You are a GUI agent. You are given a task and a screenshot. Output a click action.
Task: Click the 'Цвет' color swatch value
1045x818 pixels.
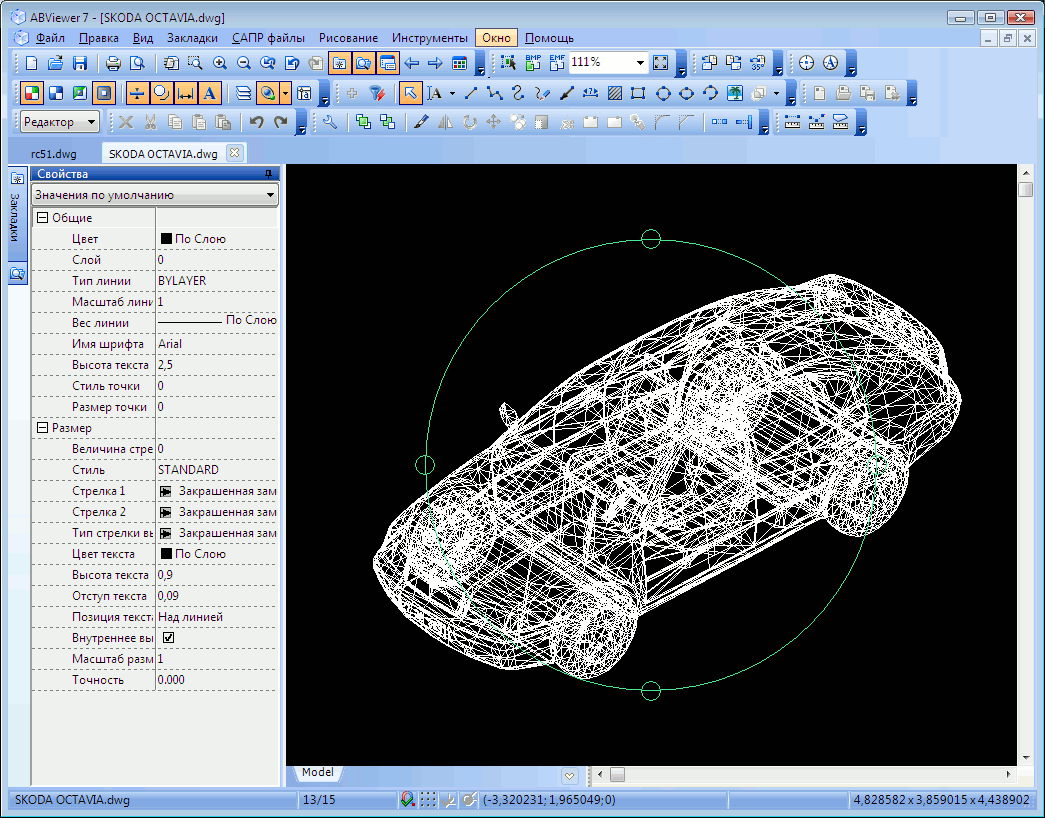click(x=167, y=239)
